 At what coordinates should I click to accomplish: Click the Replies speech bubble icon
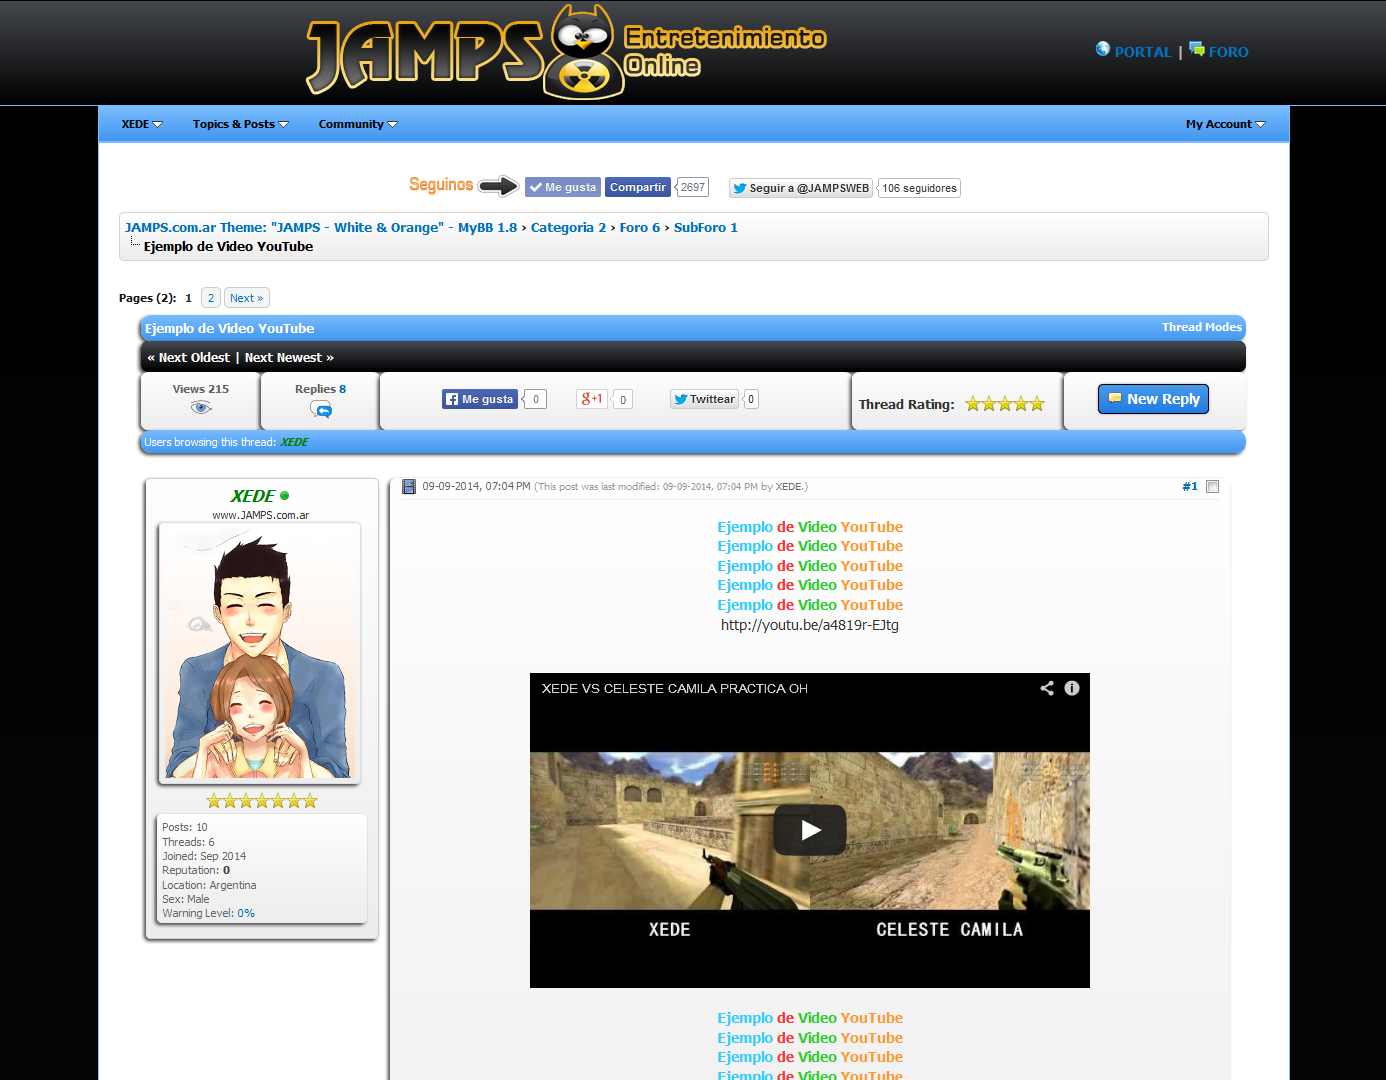[321, 409]
